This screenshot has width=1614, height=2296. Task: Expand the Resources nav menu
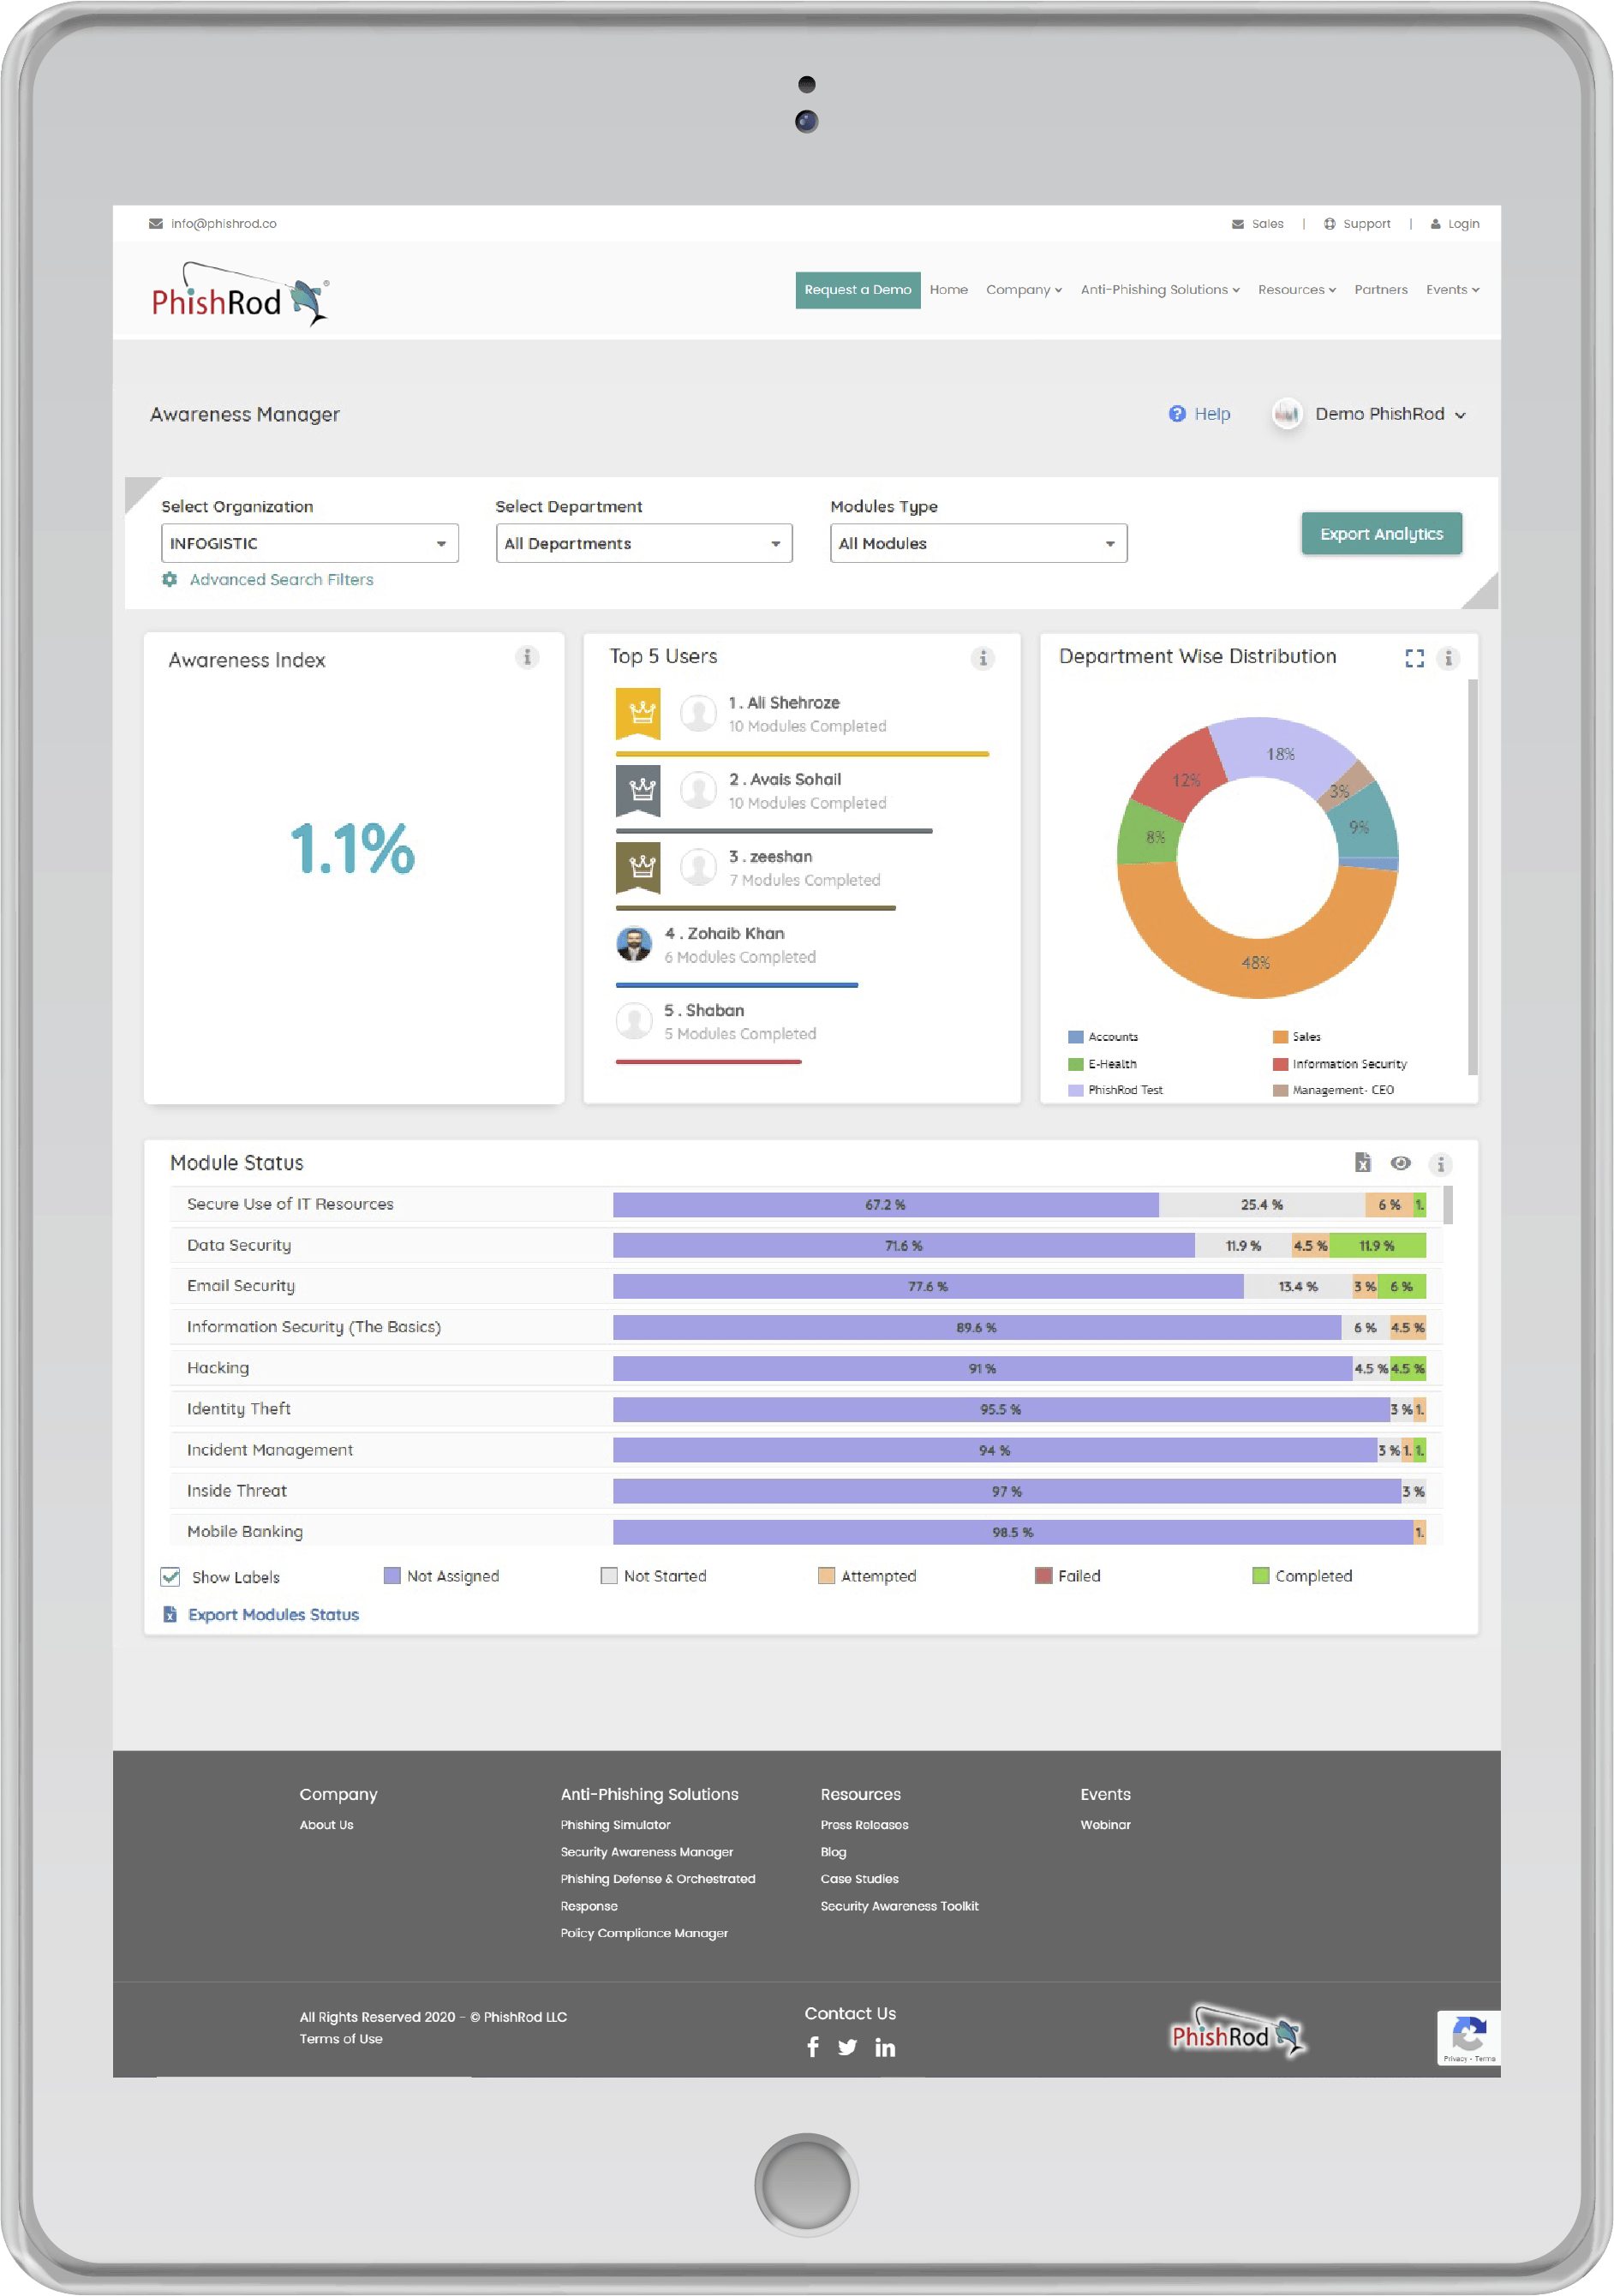1297,290
